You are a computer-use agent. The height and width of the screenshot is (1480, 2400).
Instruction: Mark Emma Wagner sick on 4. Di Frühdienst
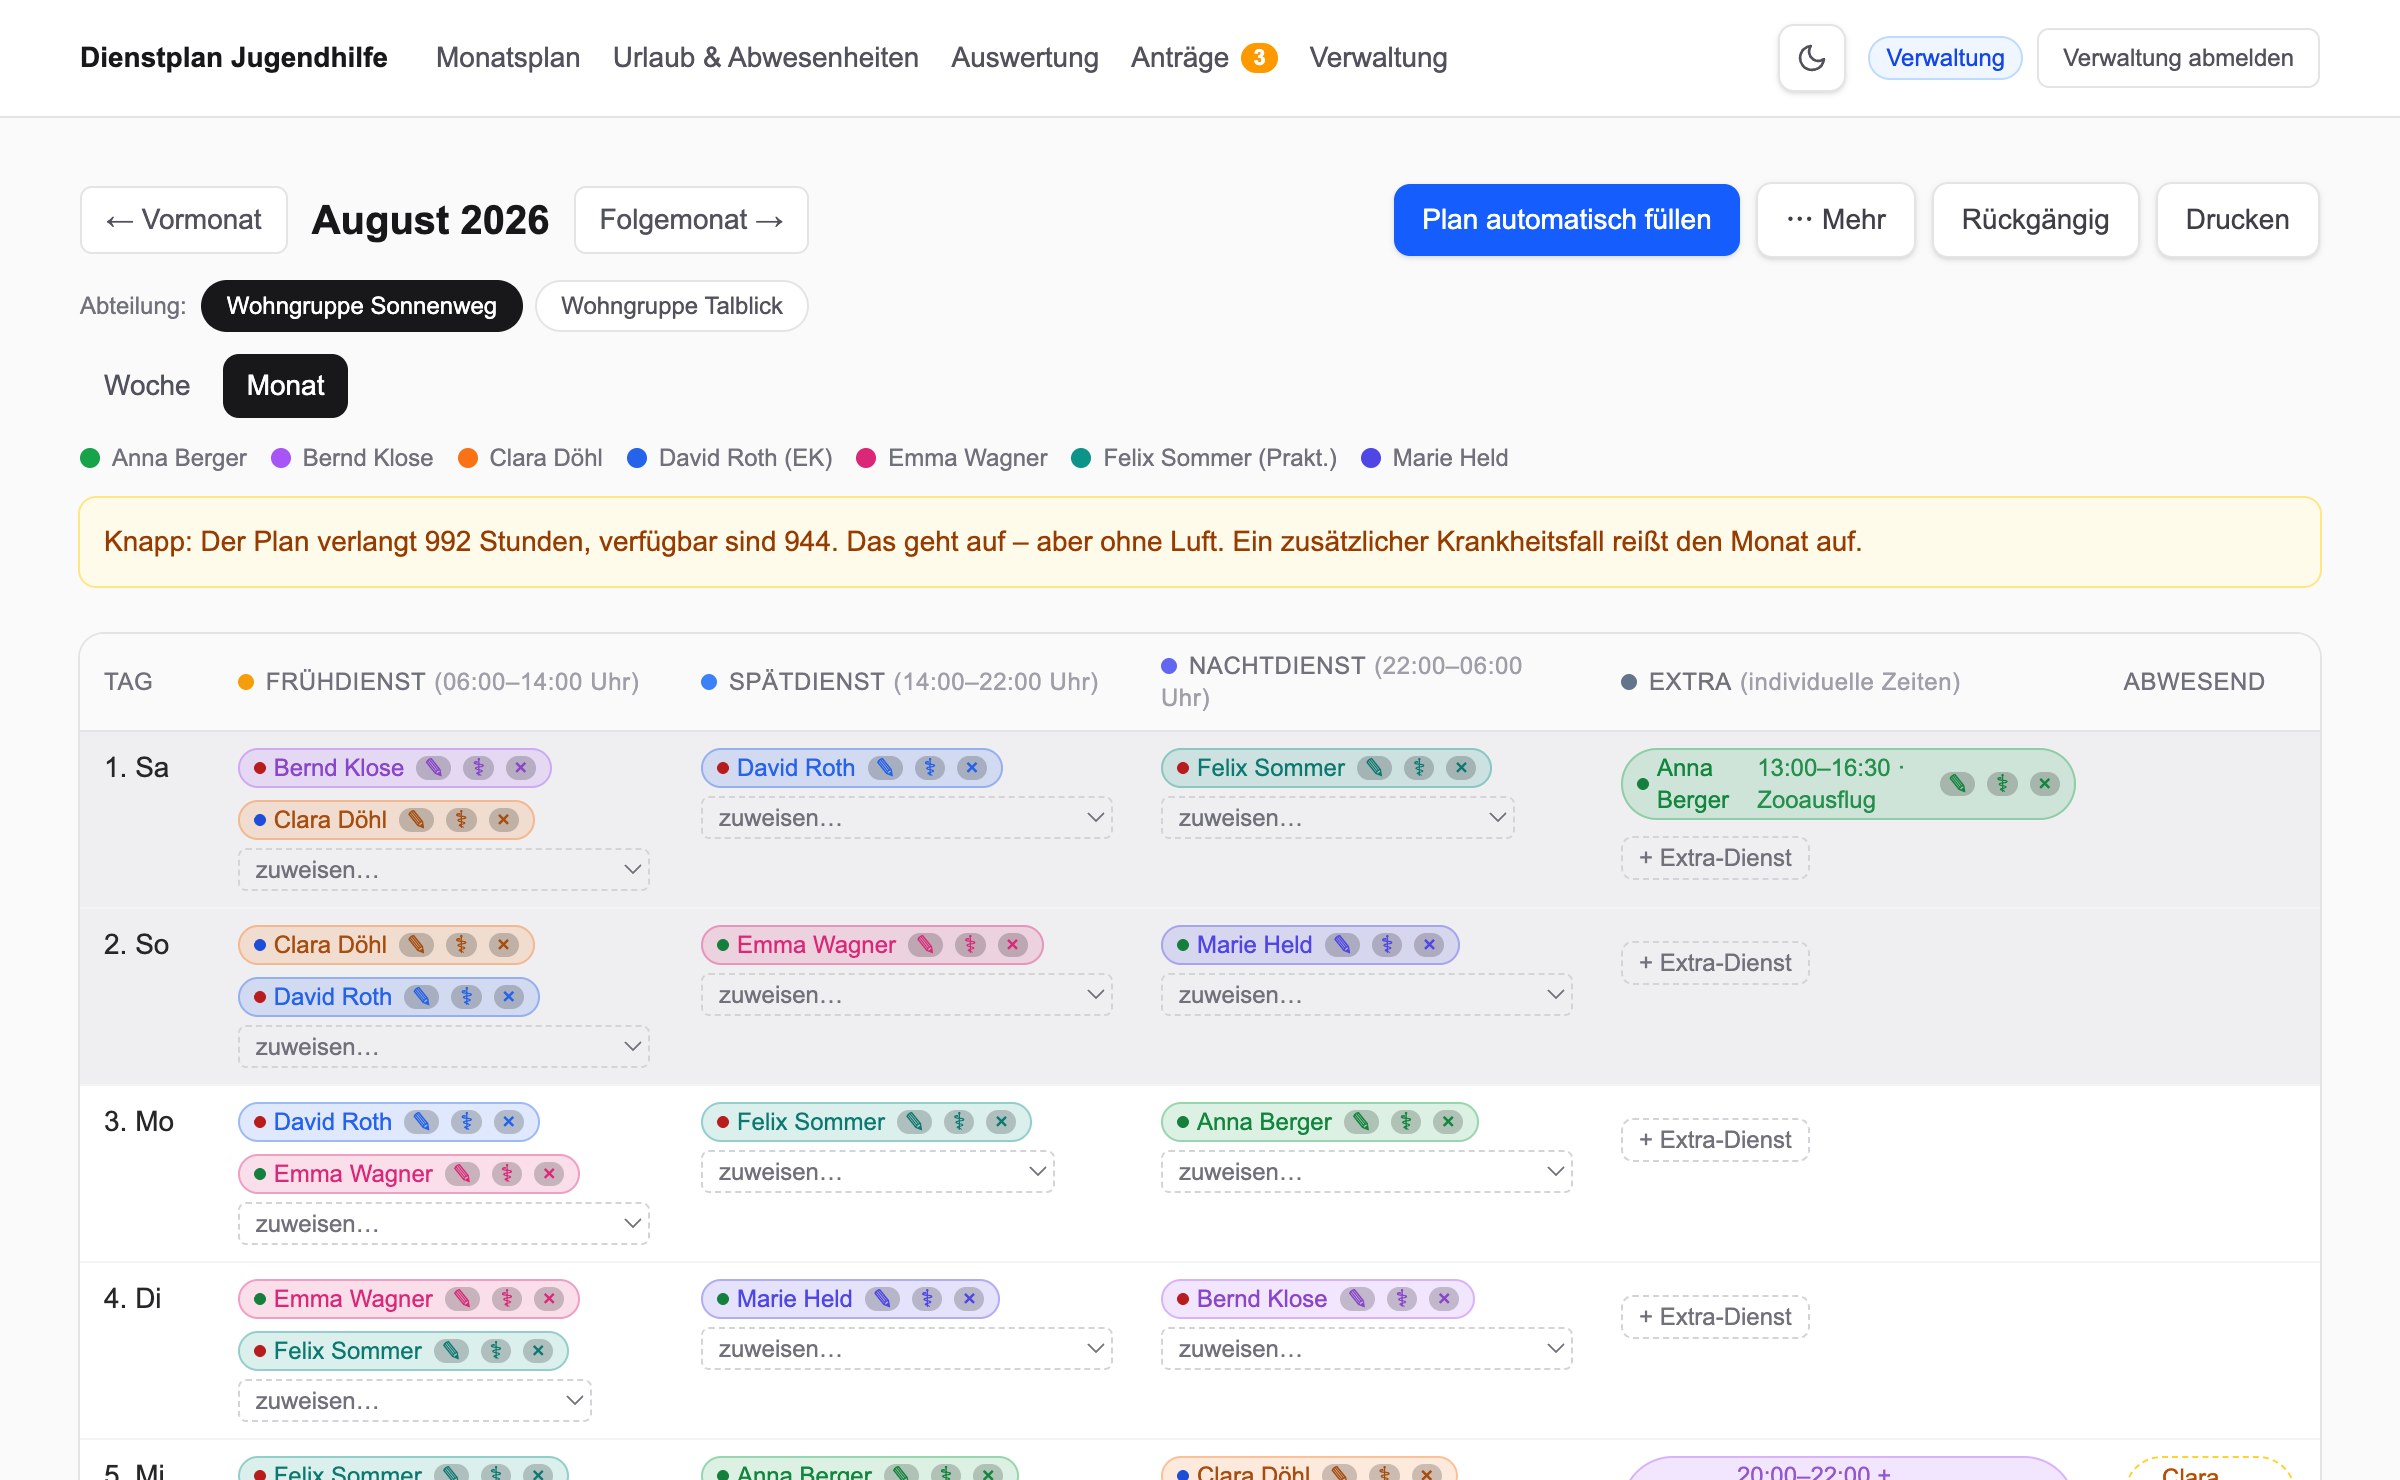(507, 1299)
